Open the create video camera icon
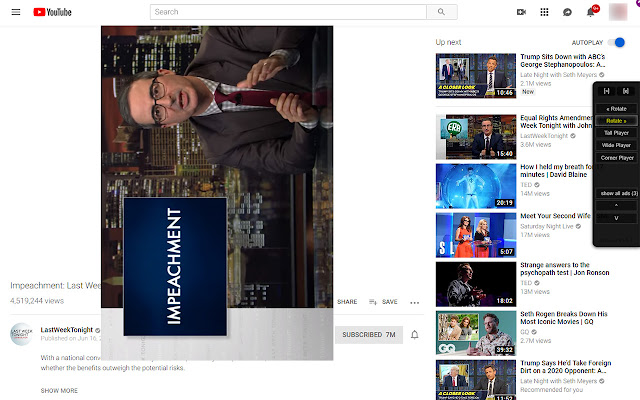 coord(521,12)
